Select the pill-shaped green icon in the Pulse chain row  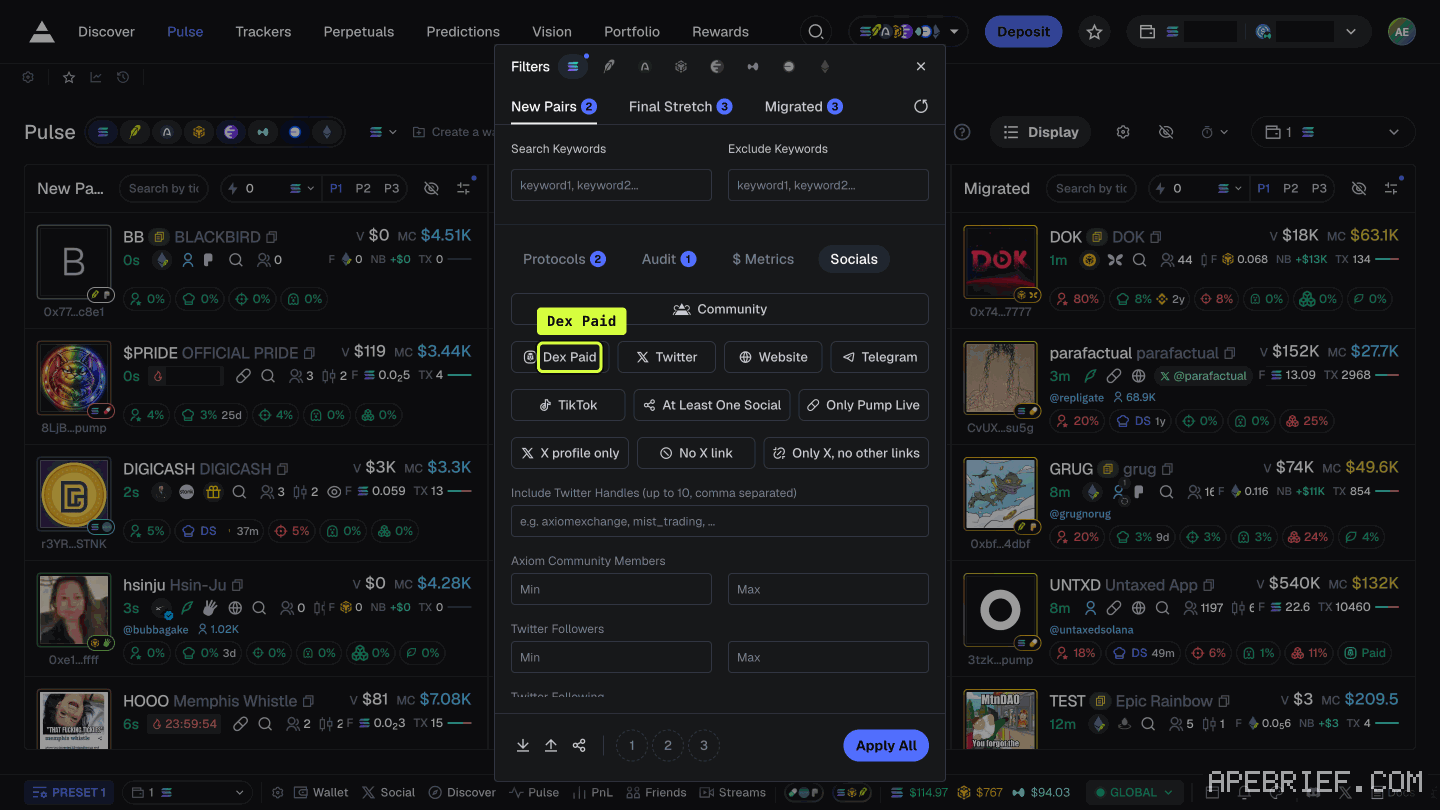pyautogui.click(x=263, y=132)
